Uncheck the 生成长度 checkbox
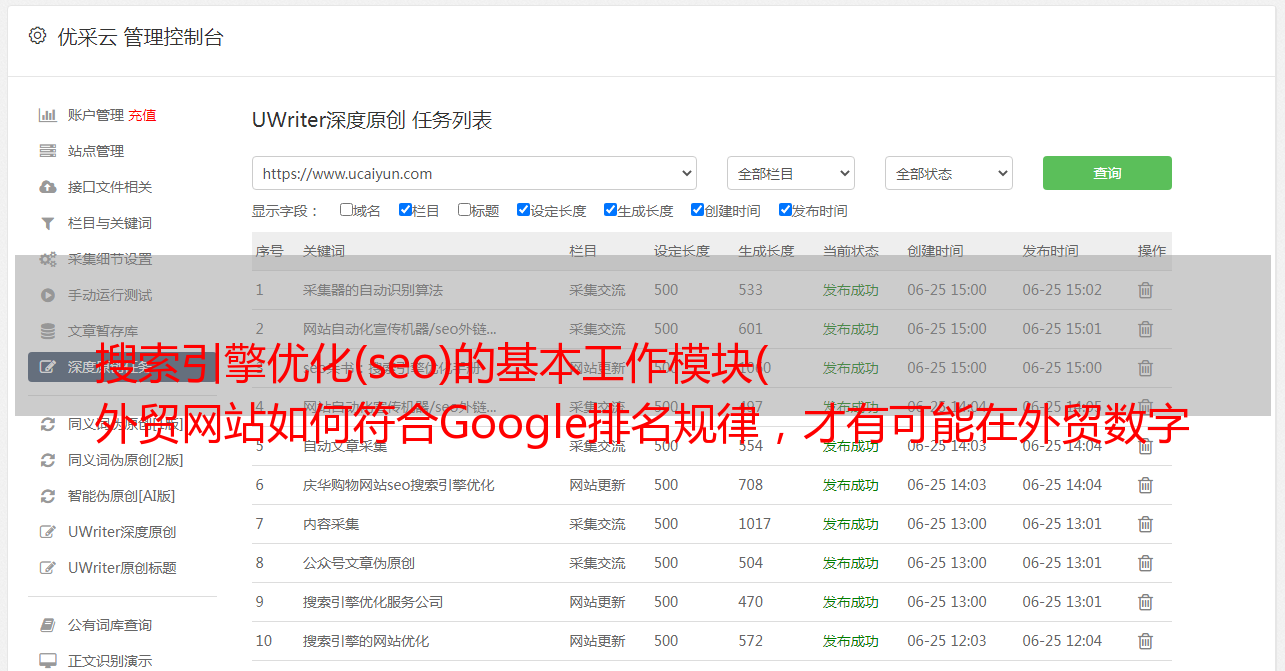 610,210
